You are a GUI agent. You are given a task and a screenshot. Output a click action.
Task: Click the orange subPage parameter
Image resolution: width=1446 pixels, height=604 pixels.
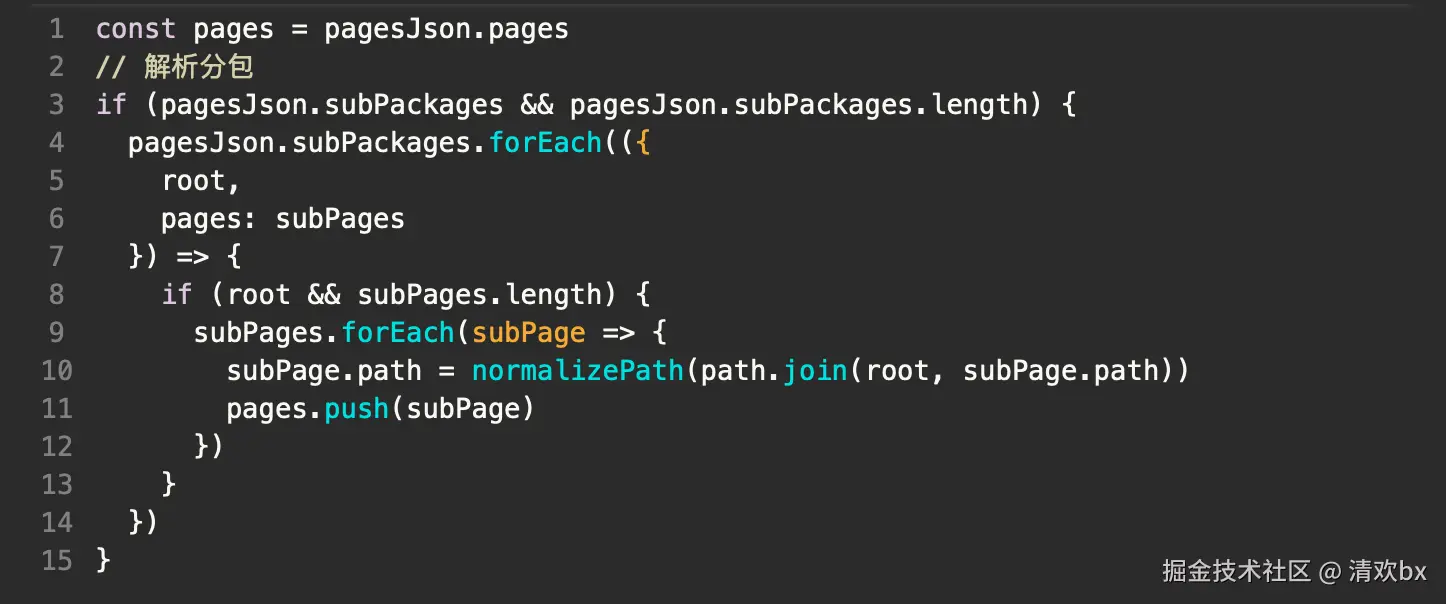528,333
